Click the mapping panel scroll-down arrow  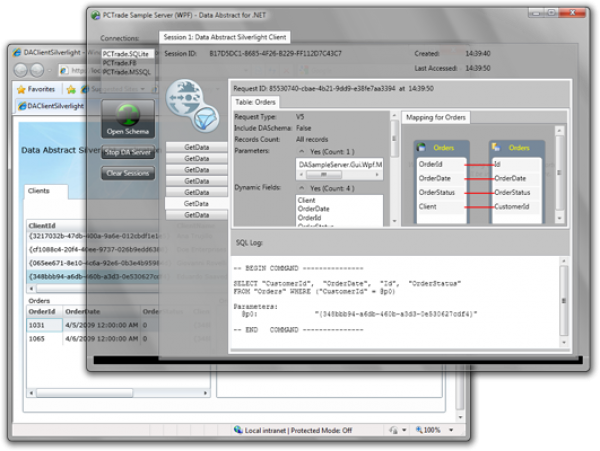(559, 218)
